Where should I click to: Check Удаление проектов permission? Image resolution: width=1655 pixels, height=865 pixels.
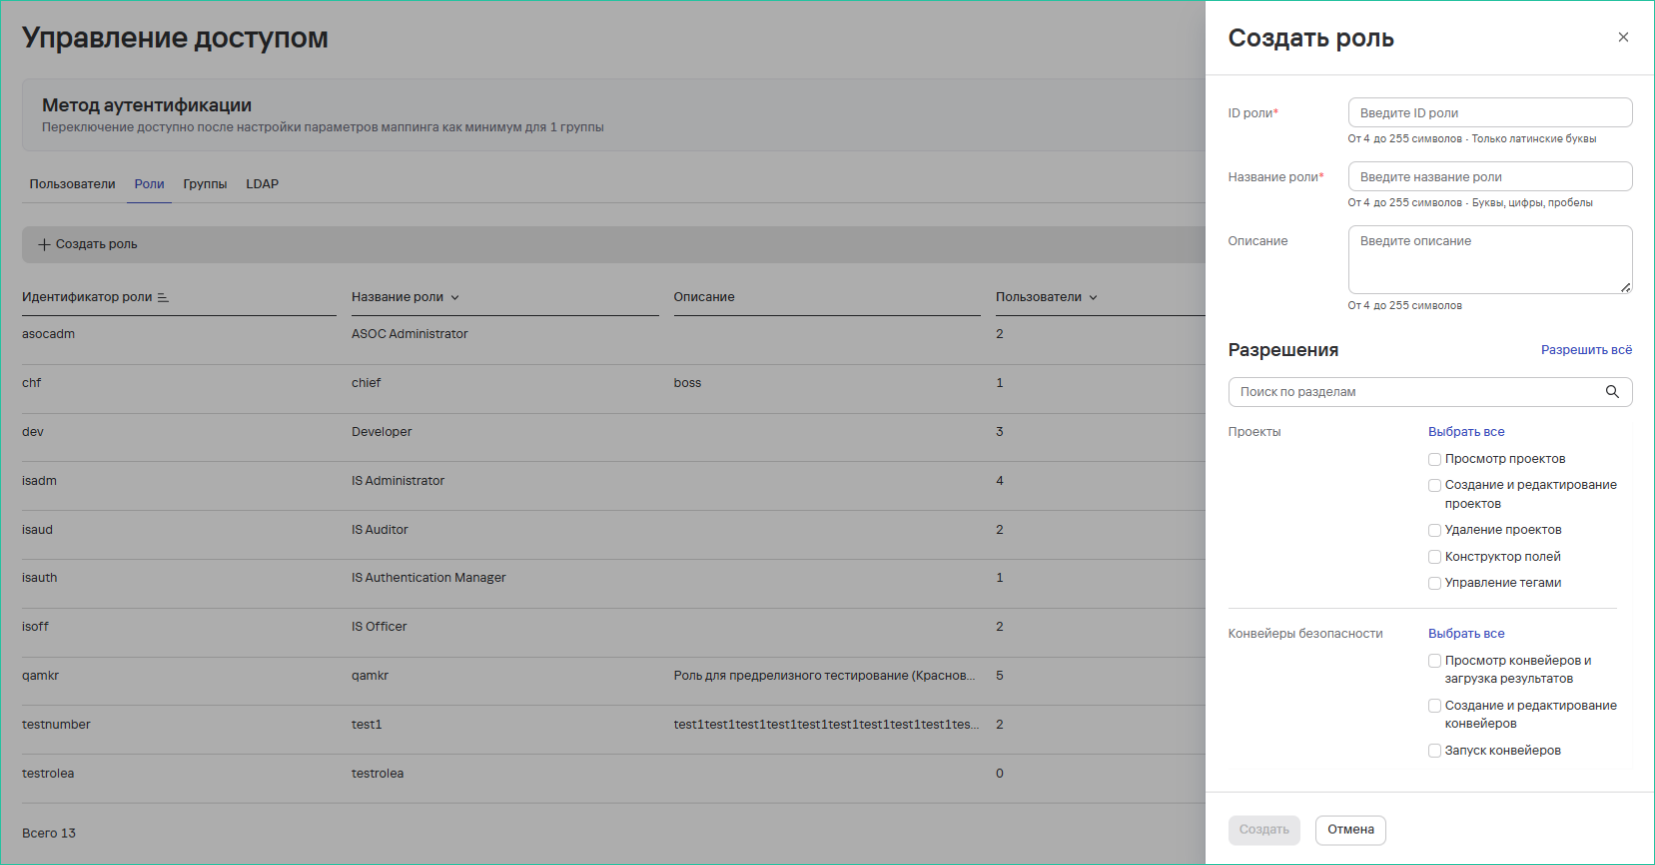[x=1434, y=530]
